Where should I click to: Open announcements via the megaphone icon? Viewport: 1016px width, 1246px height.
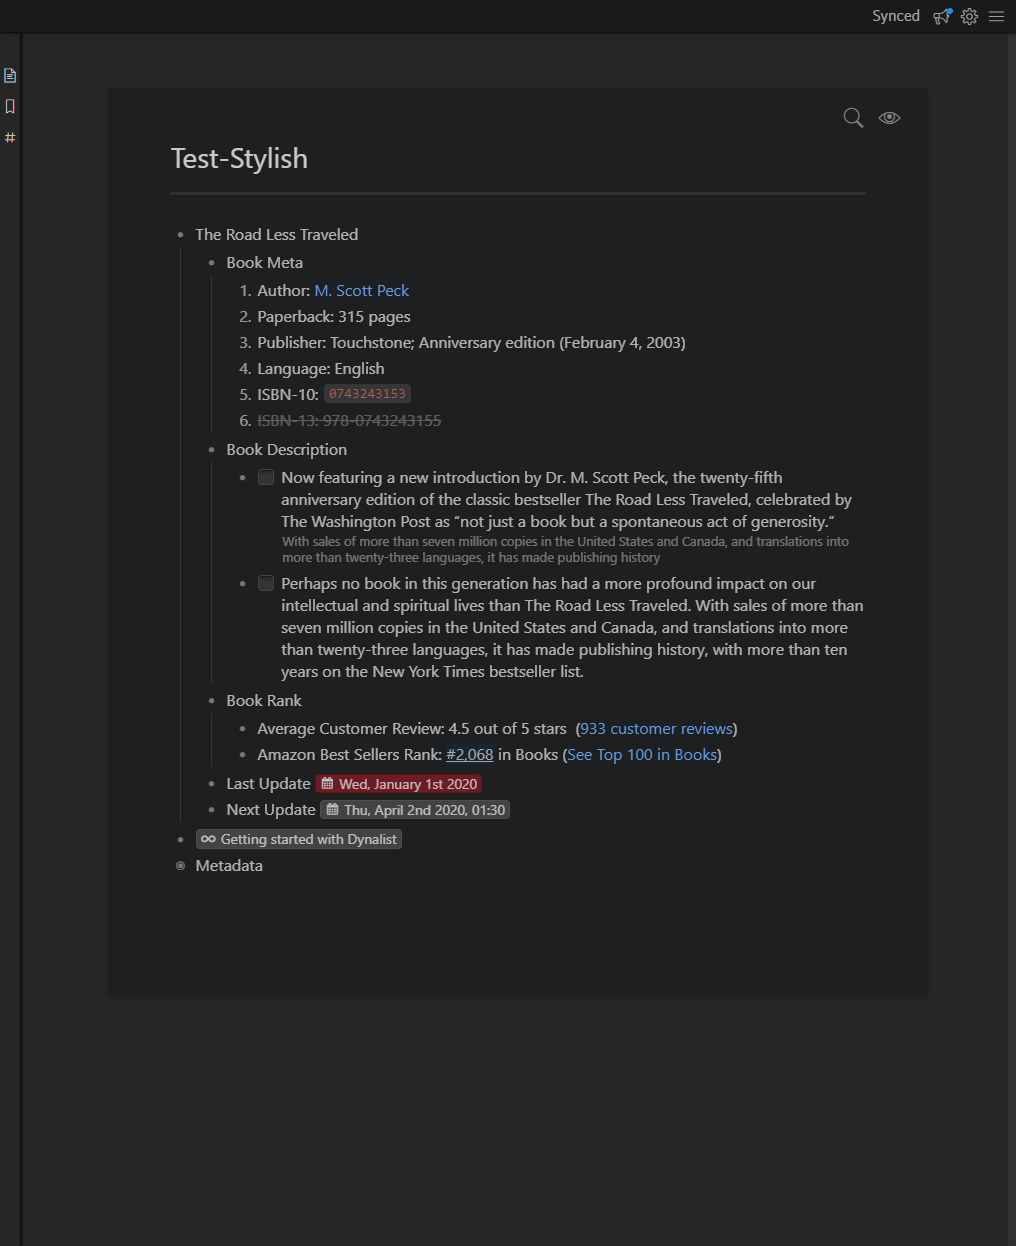coord(942,16)
